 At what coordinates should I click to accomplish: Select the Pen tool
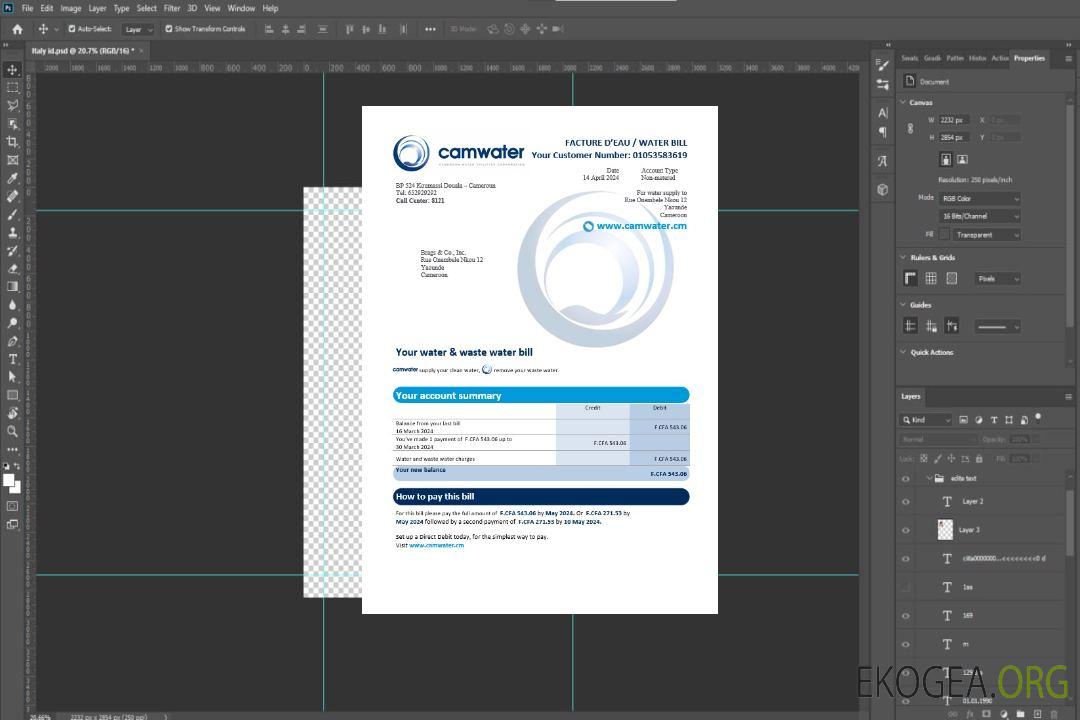pos(12,341)
